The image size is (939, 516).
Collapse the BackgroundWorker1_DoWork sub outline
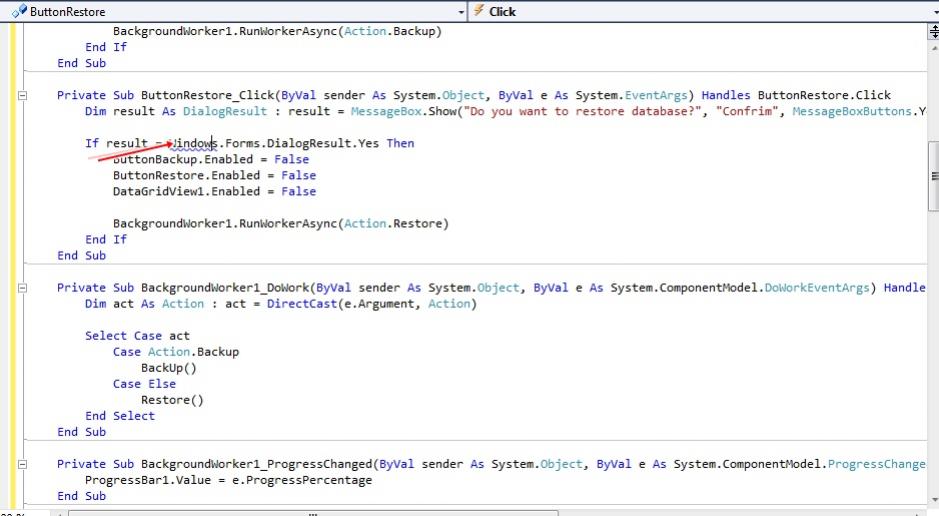point(22,288)
